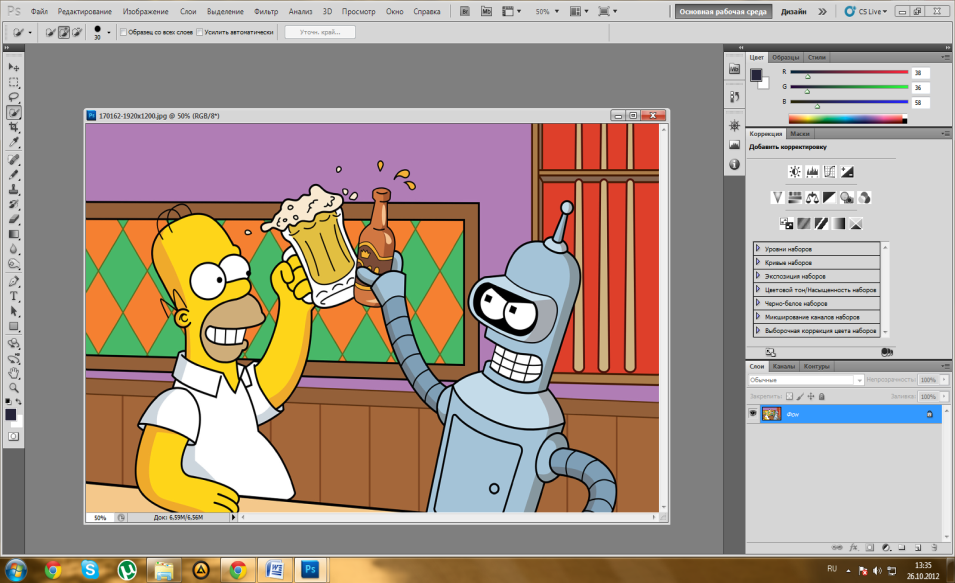Toggle lock position in Layers panel

(811, 396)
